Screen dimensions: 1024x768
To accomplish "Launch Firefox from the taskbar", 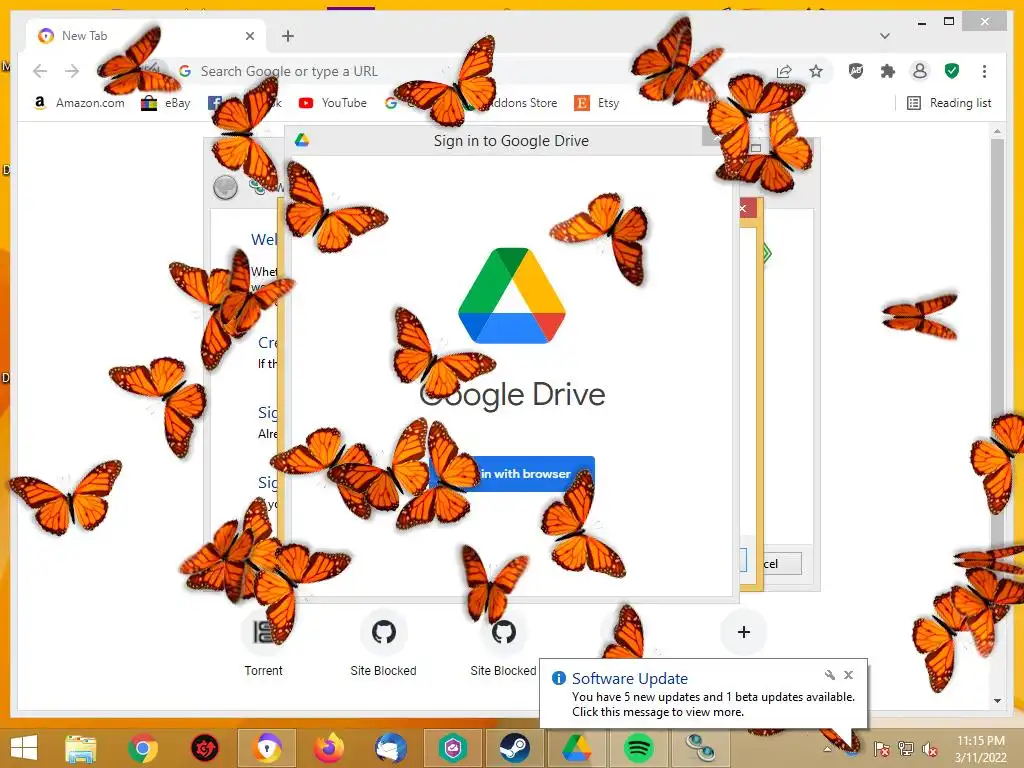I will (329, 748).
